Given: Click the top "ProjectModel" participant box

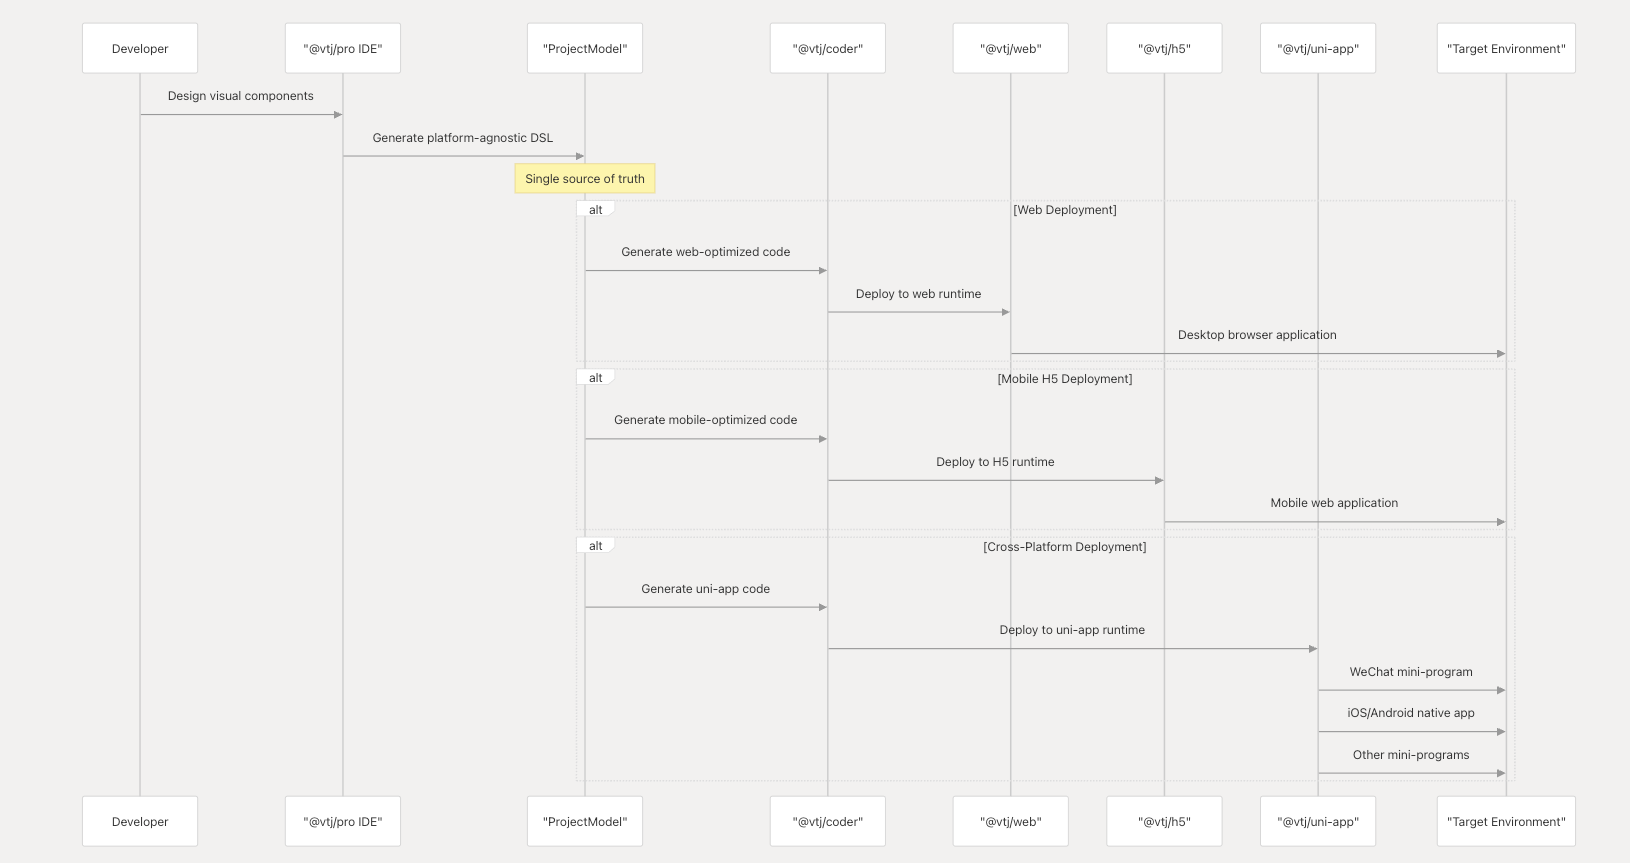Looking at the screenshot, I should pos(585,49).
